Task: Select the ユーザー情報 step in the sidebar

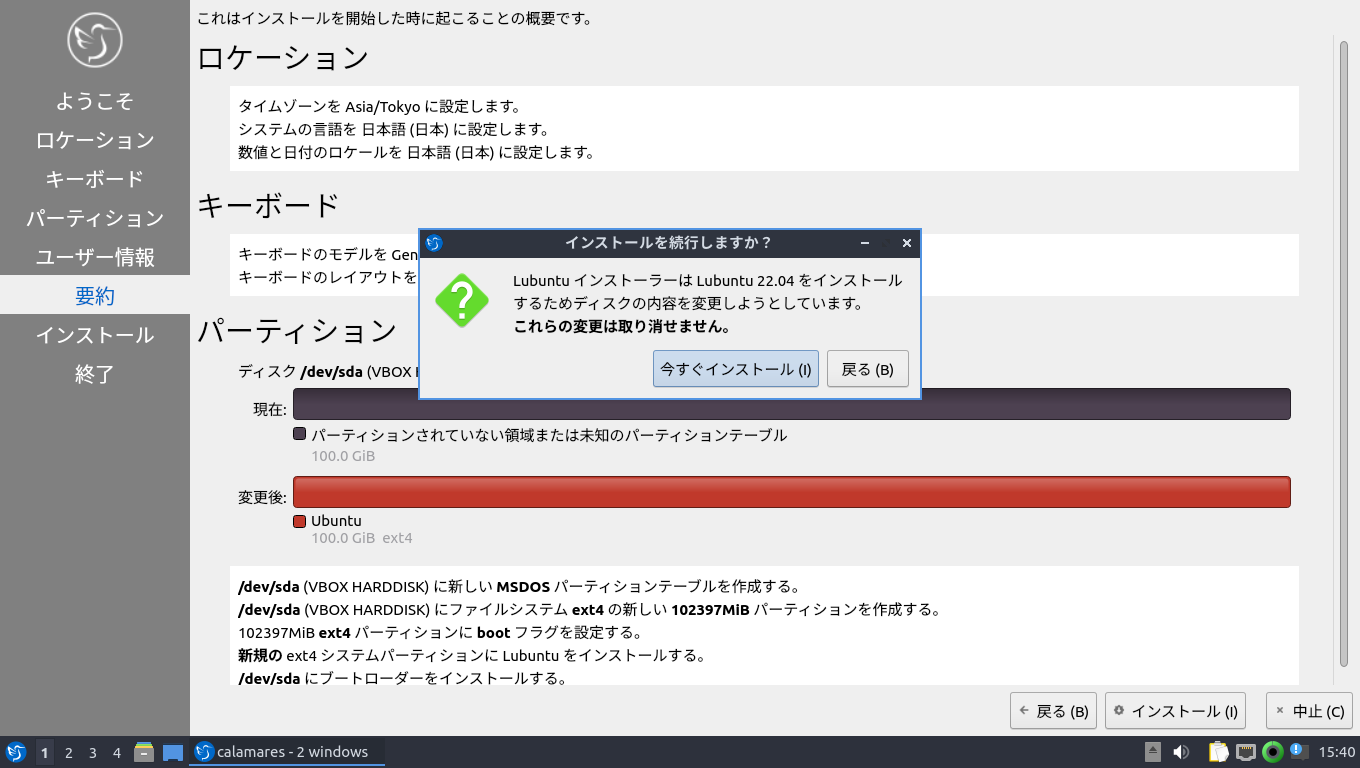Action: pos(95,257)
